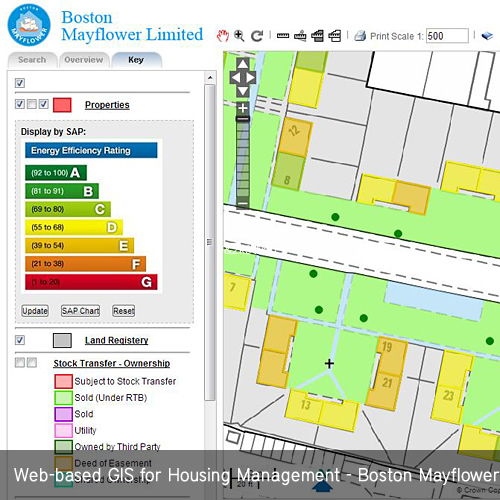Click the Owned by Third Party swatch
Screen dimensions: 500x500
point(63,447)
